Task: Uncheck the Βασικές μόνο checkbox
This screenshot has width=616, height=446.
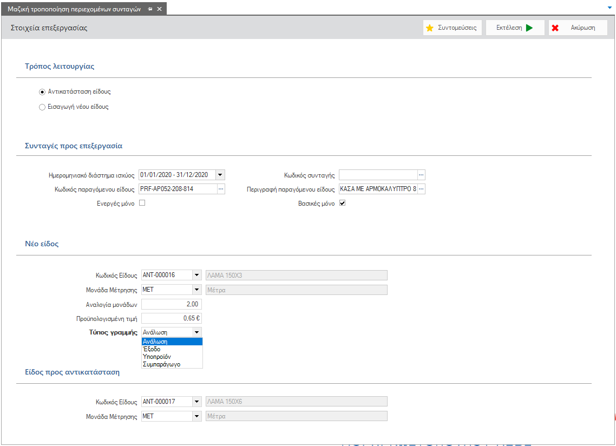Action: [x=343, y=203]
